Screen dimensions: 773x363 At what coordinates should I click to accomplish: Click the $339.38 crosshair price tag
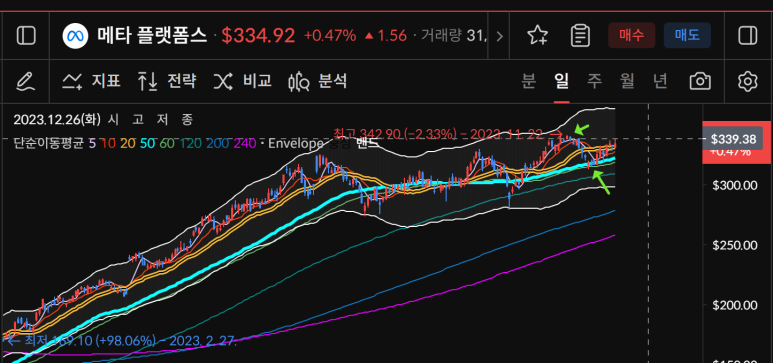pyautogui.click(x=734, y=140)
